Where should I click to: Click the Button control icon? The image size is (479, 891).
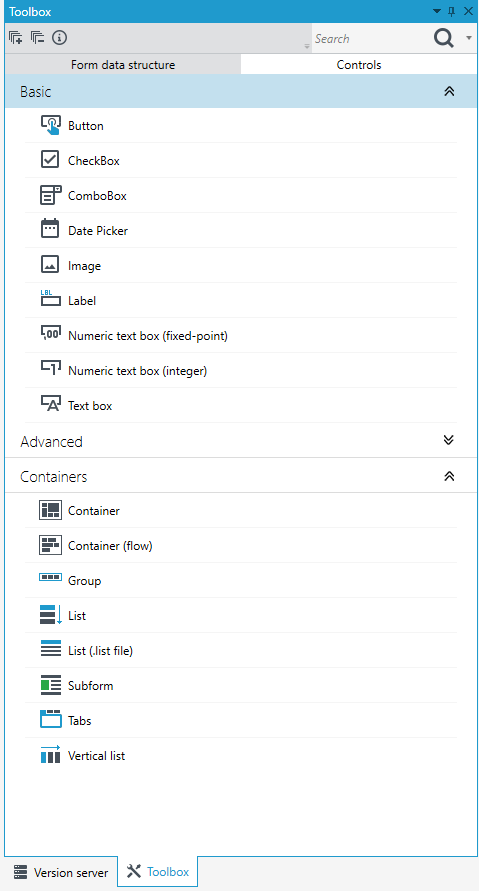click(x=51, y=126)
